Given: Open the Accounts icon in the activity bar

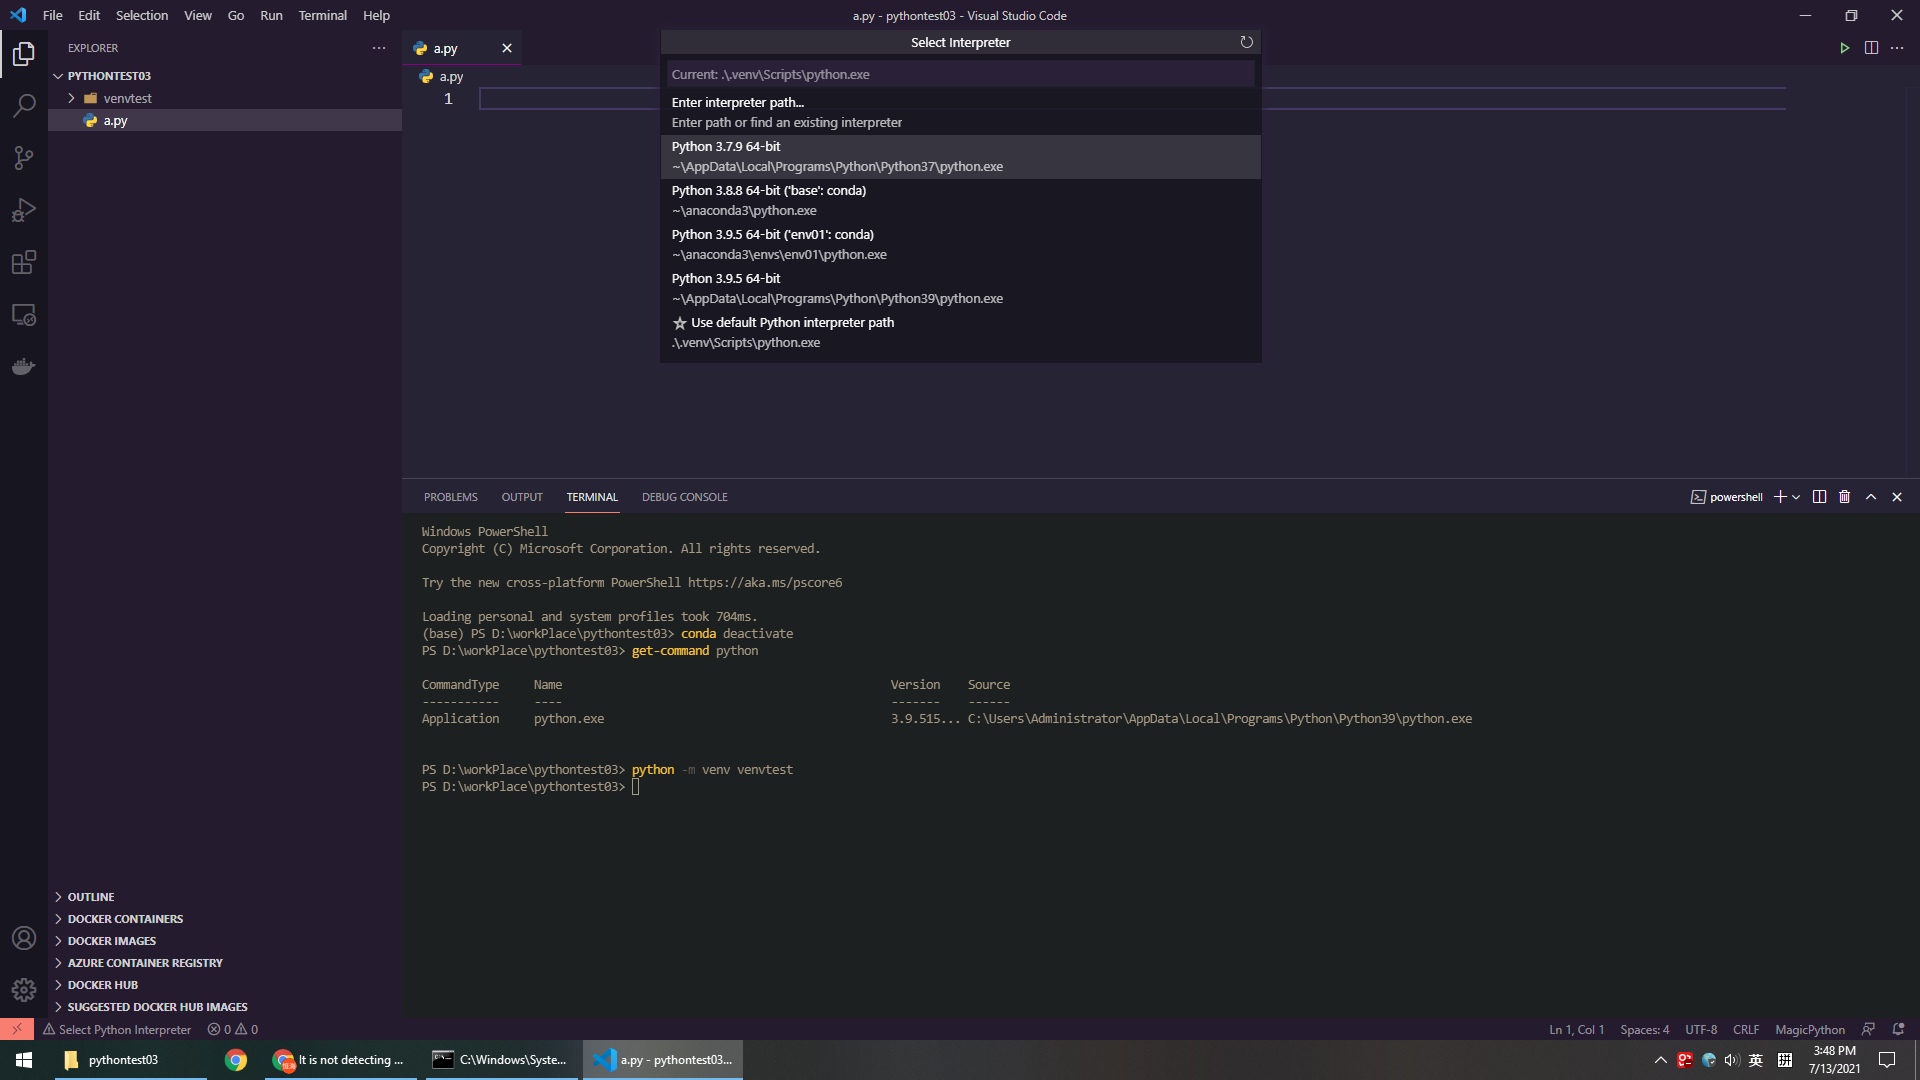Looking at the screenshot, I should (24, 938).
